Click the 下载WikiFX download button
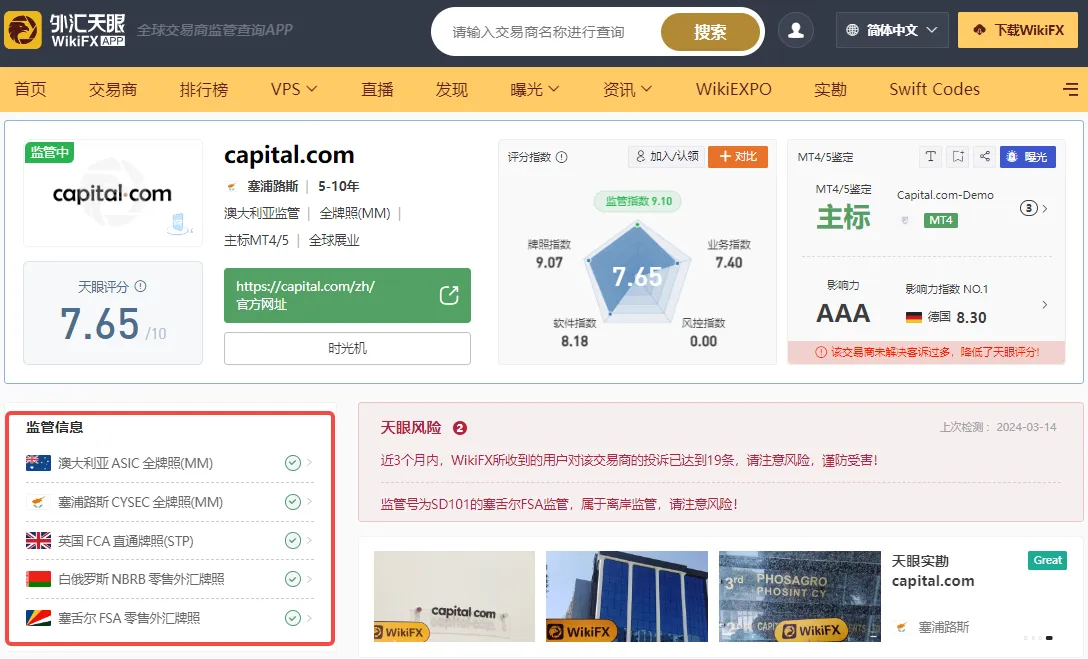 click(1018, 31)
